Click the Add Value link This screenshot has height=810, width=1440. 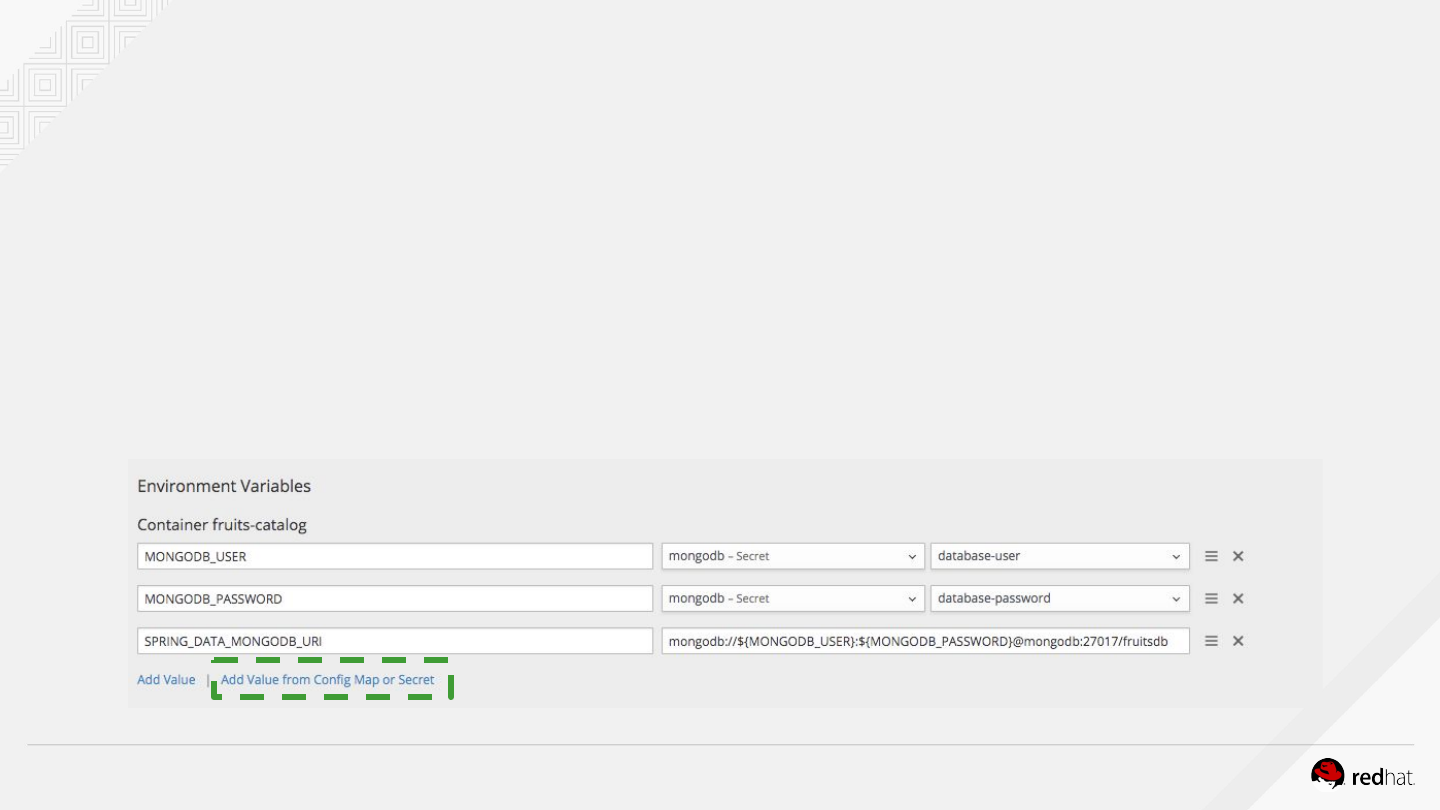pyautogui.click(x=166, y=680)
